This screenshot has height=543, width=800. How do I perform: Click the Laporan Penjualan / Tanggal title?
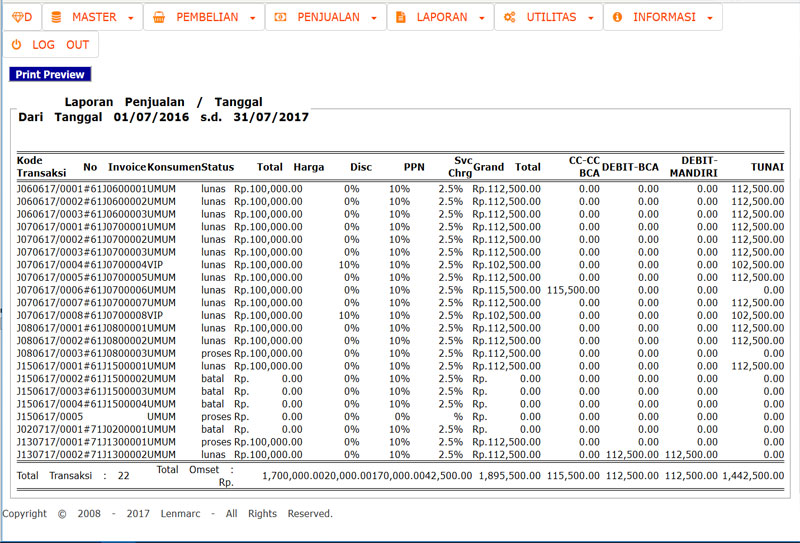[163, 102]
